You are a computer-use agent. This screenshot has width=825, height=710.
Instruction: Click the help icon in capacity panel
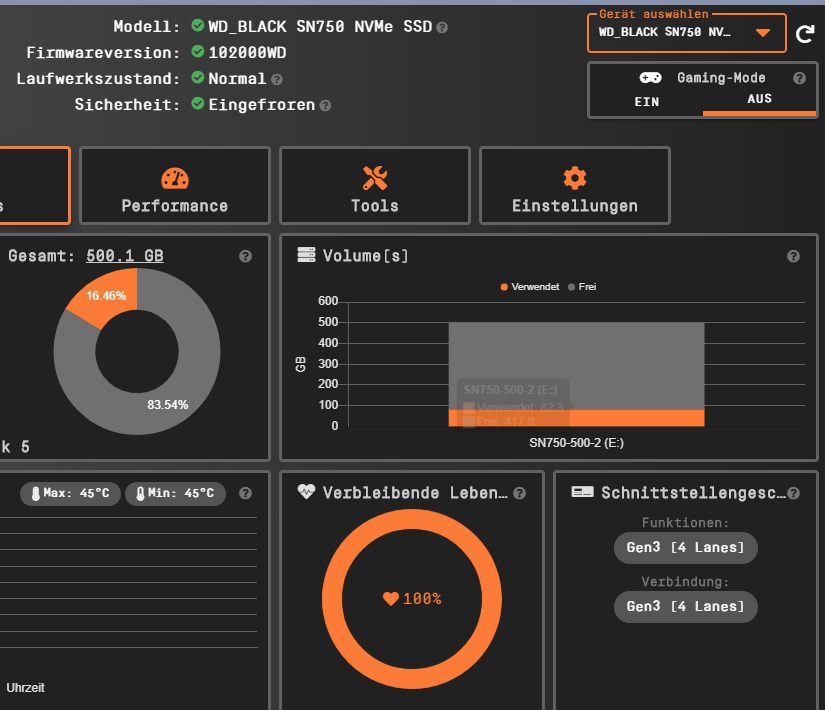point(245,256)
